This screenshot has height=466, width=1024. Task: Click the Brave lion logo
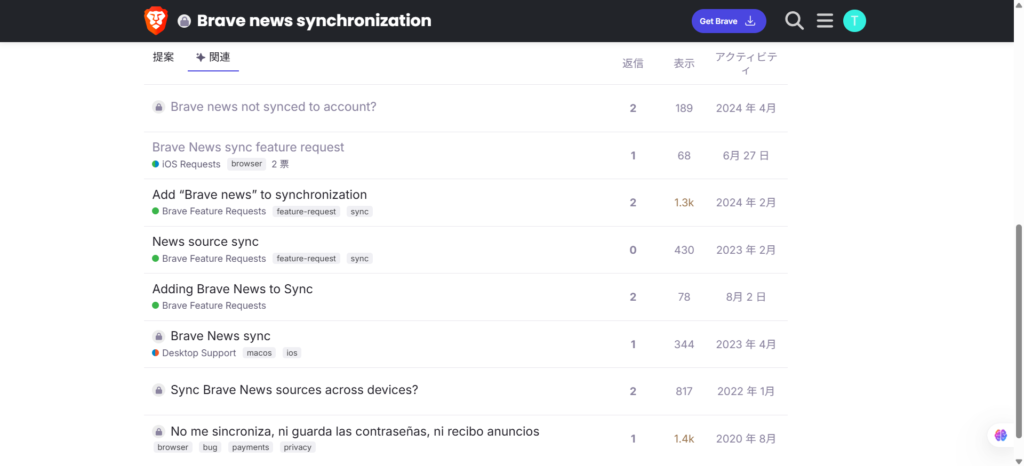pyautogui.click(x=155, y=21)
